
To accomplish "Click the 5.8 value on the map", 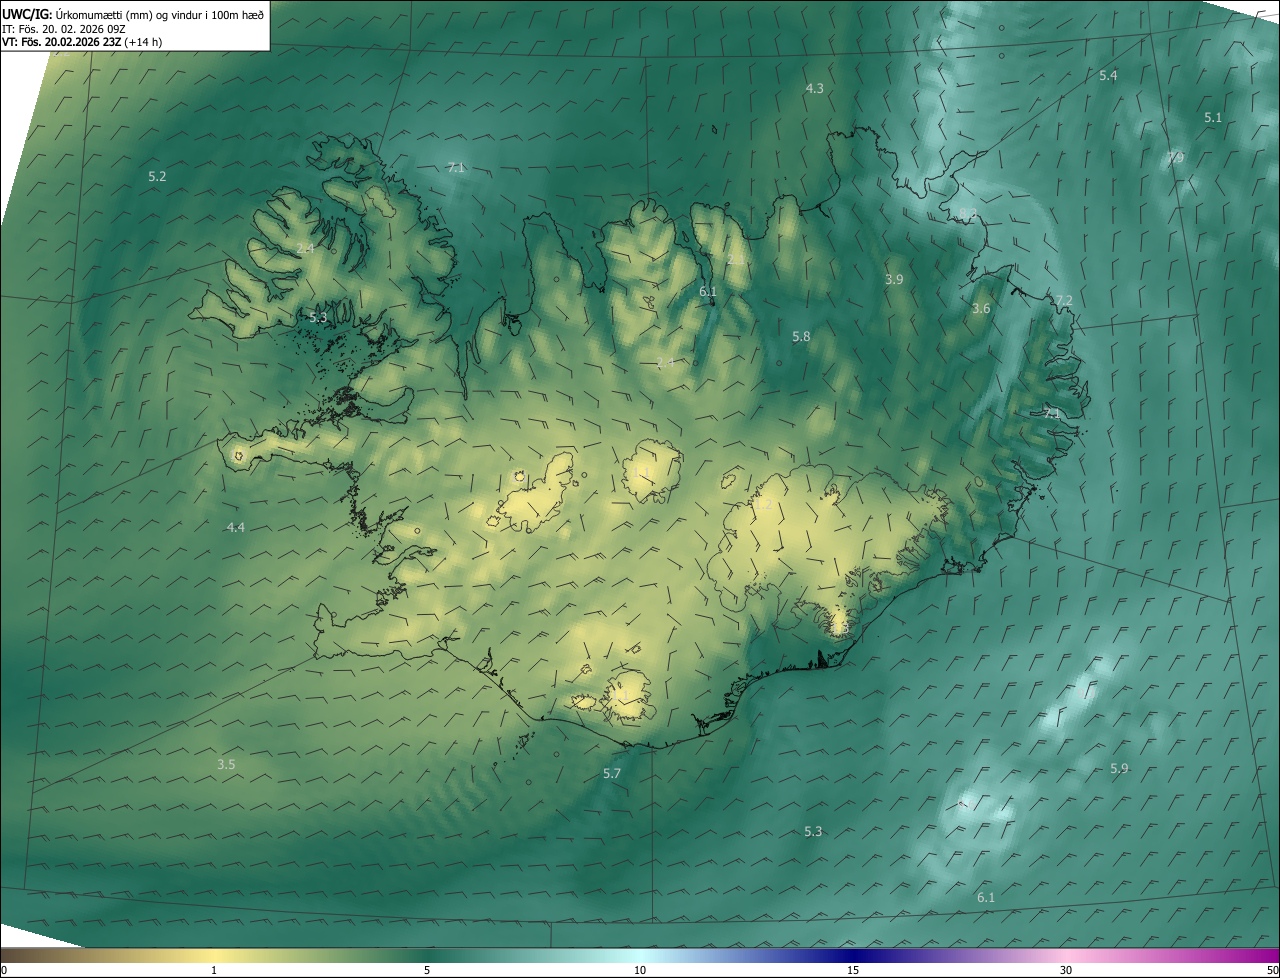I will click(x=801, y=337).
